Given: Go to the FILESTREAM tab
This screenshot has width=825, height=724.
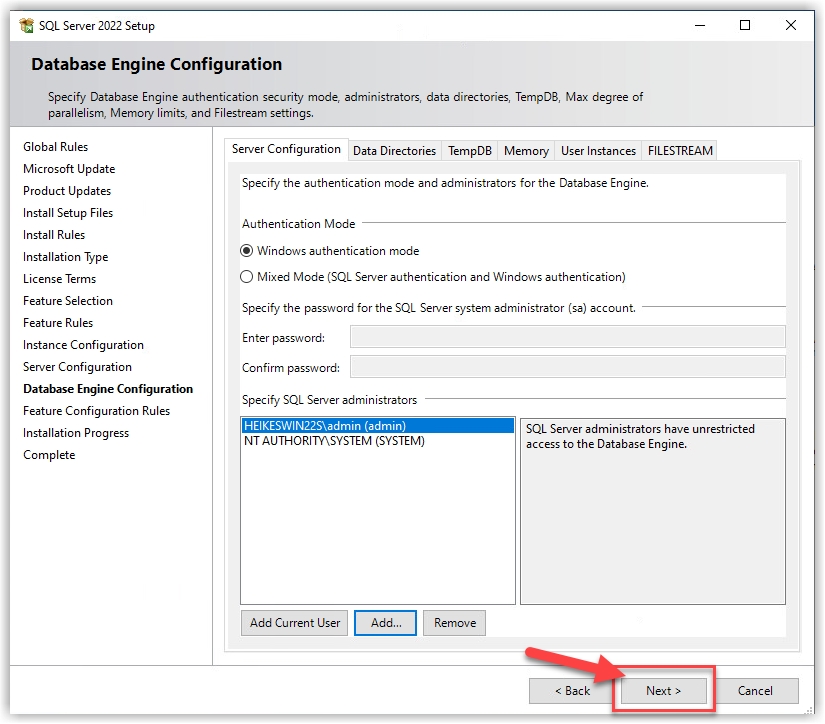Looking at the screenshot, I should tap(680, 151).
